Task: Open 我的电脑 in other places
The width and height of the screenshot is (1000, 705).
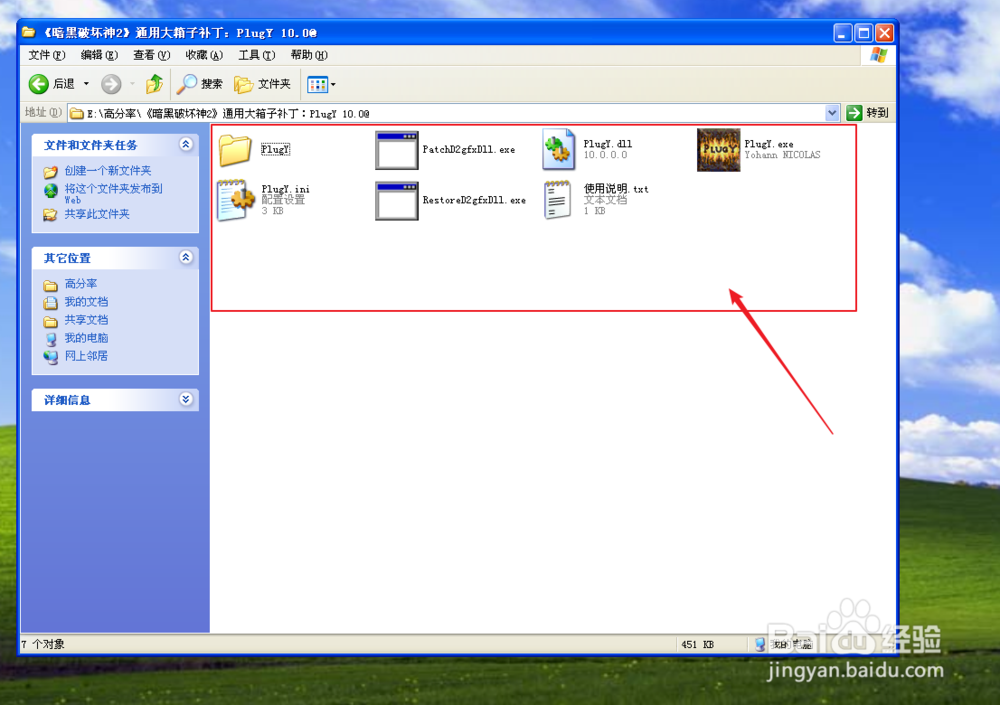Action: coord(86,338)
